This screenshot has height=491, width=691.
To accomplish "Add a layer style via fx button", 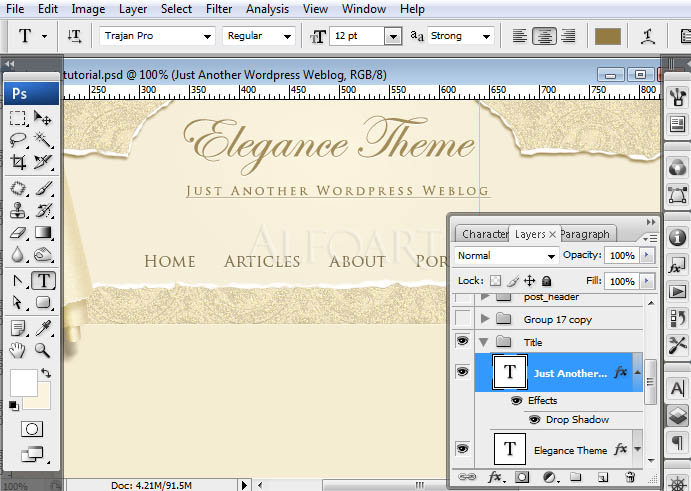I will click(495, 477).
